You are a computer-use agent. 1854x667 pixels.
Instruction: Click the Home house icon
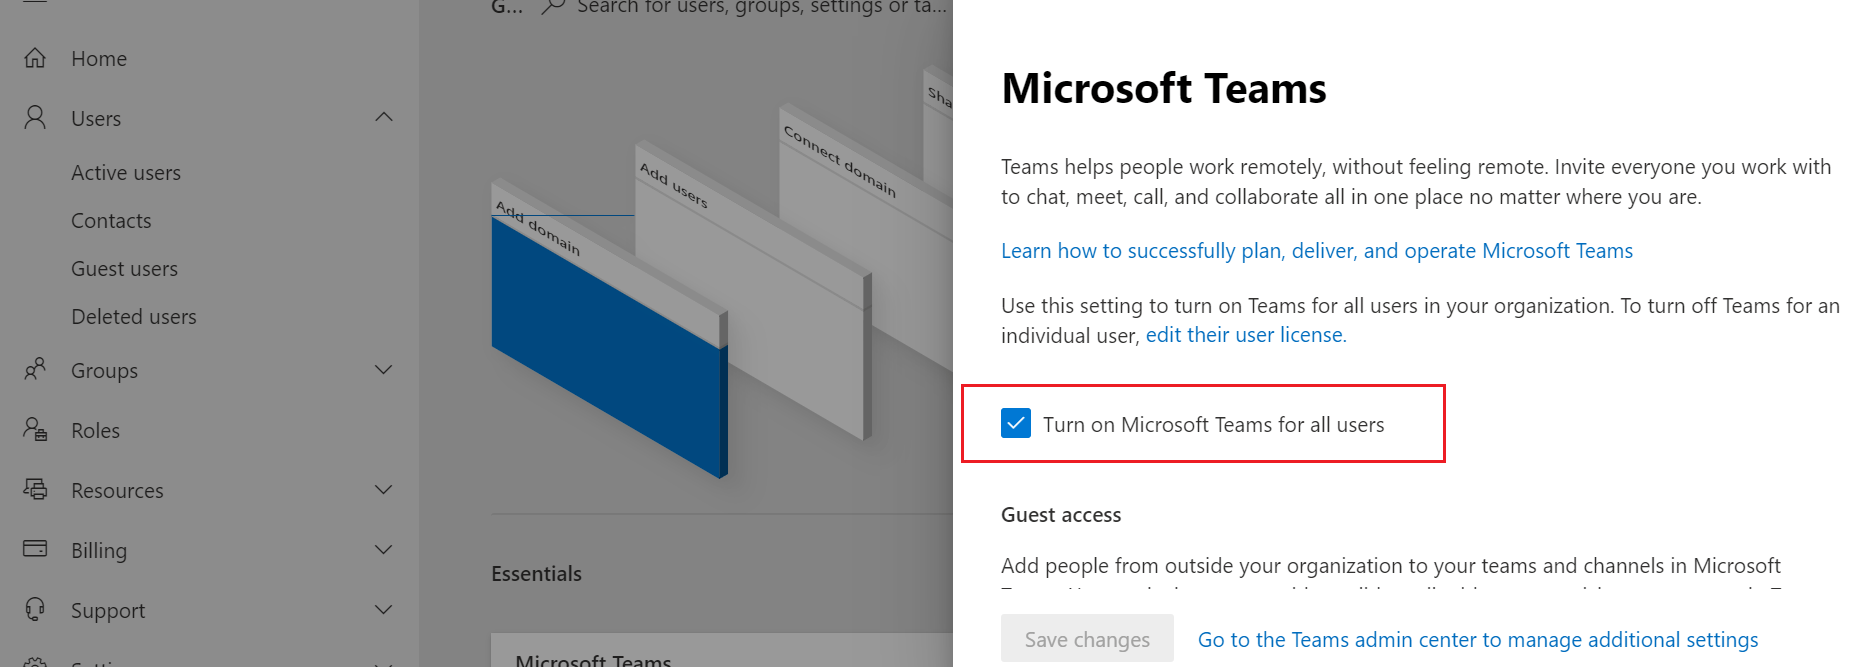point(35,58)
